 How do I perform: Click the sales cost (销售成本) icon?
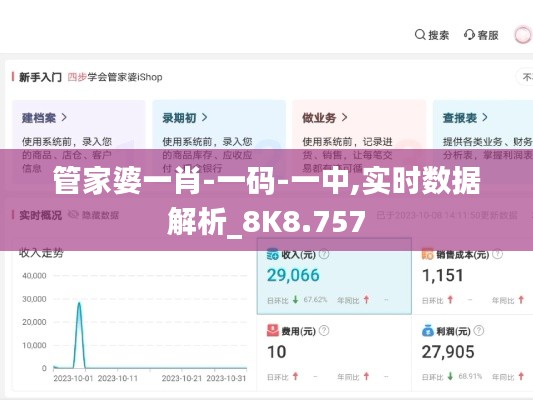click(427, 254)
